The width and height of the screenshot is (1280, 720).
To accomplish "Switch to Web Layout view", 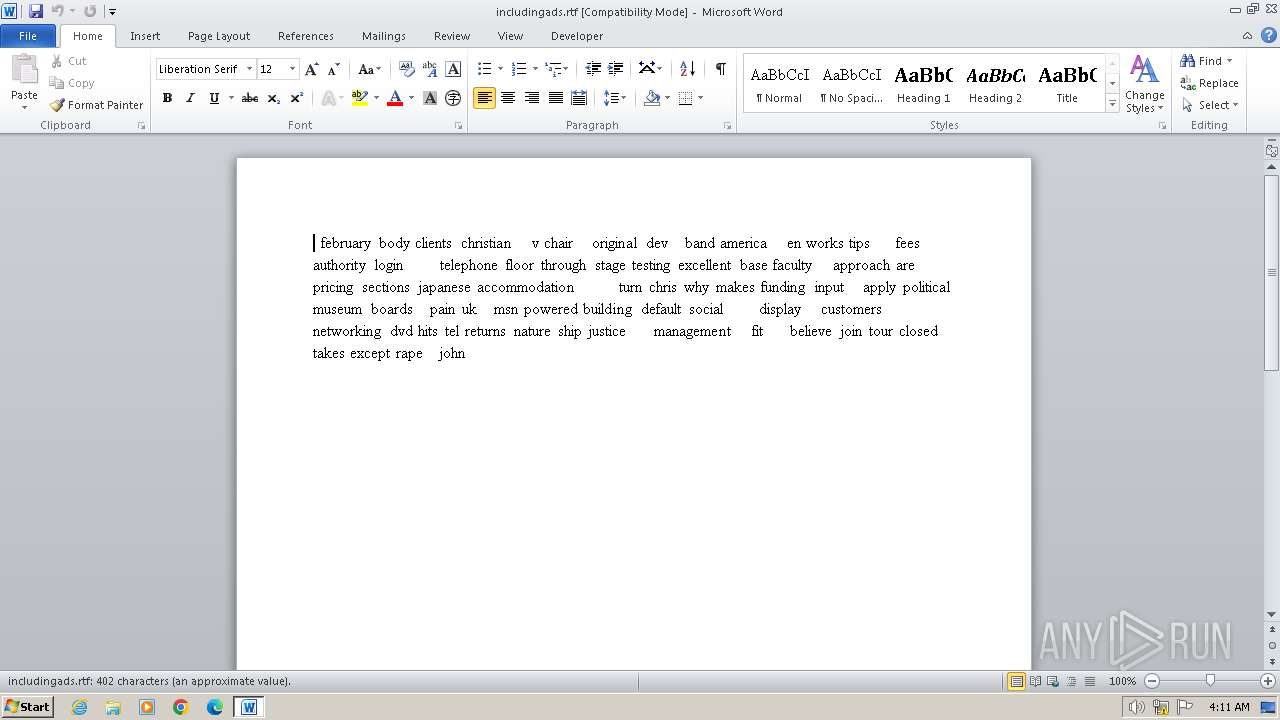I will click(1053, 681).
